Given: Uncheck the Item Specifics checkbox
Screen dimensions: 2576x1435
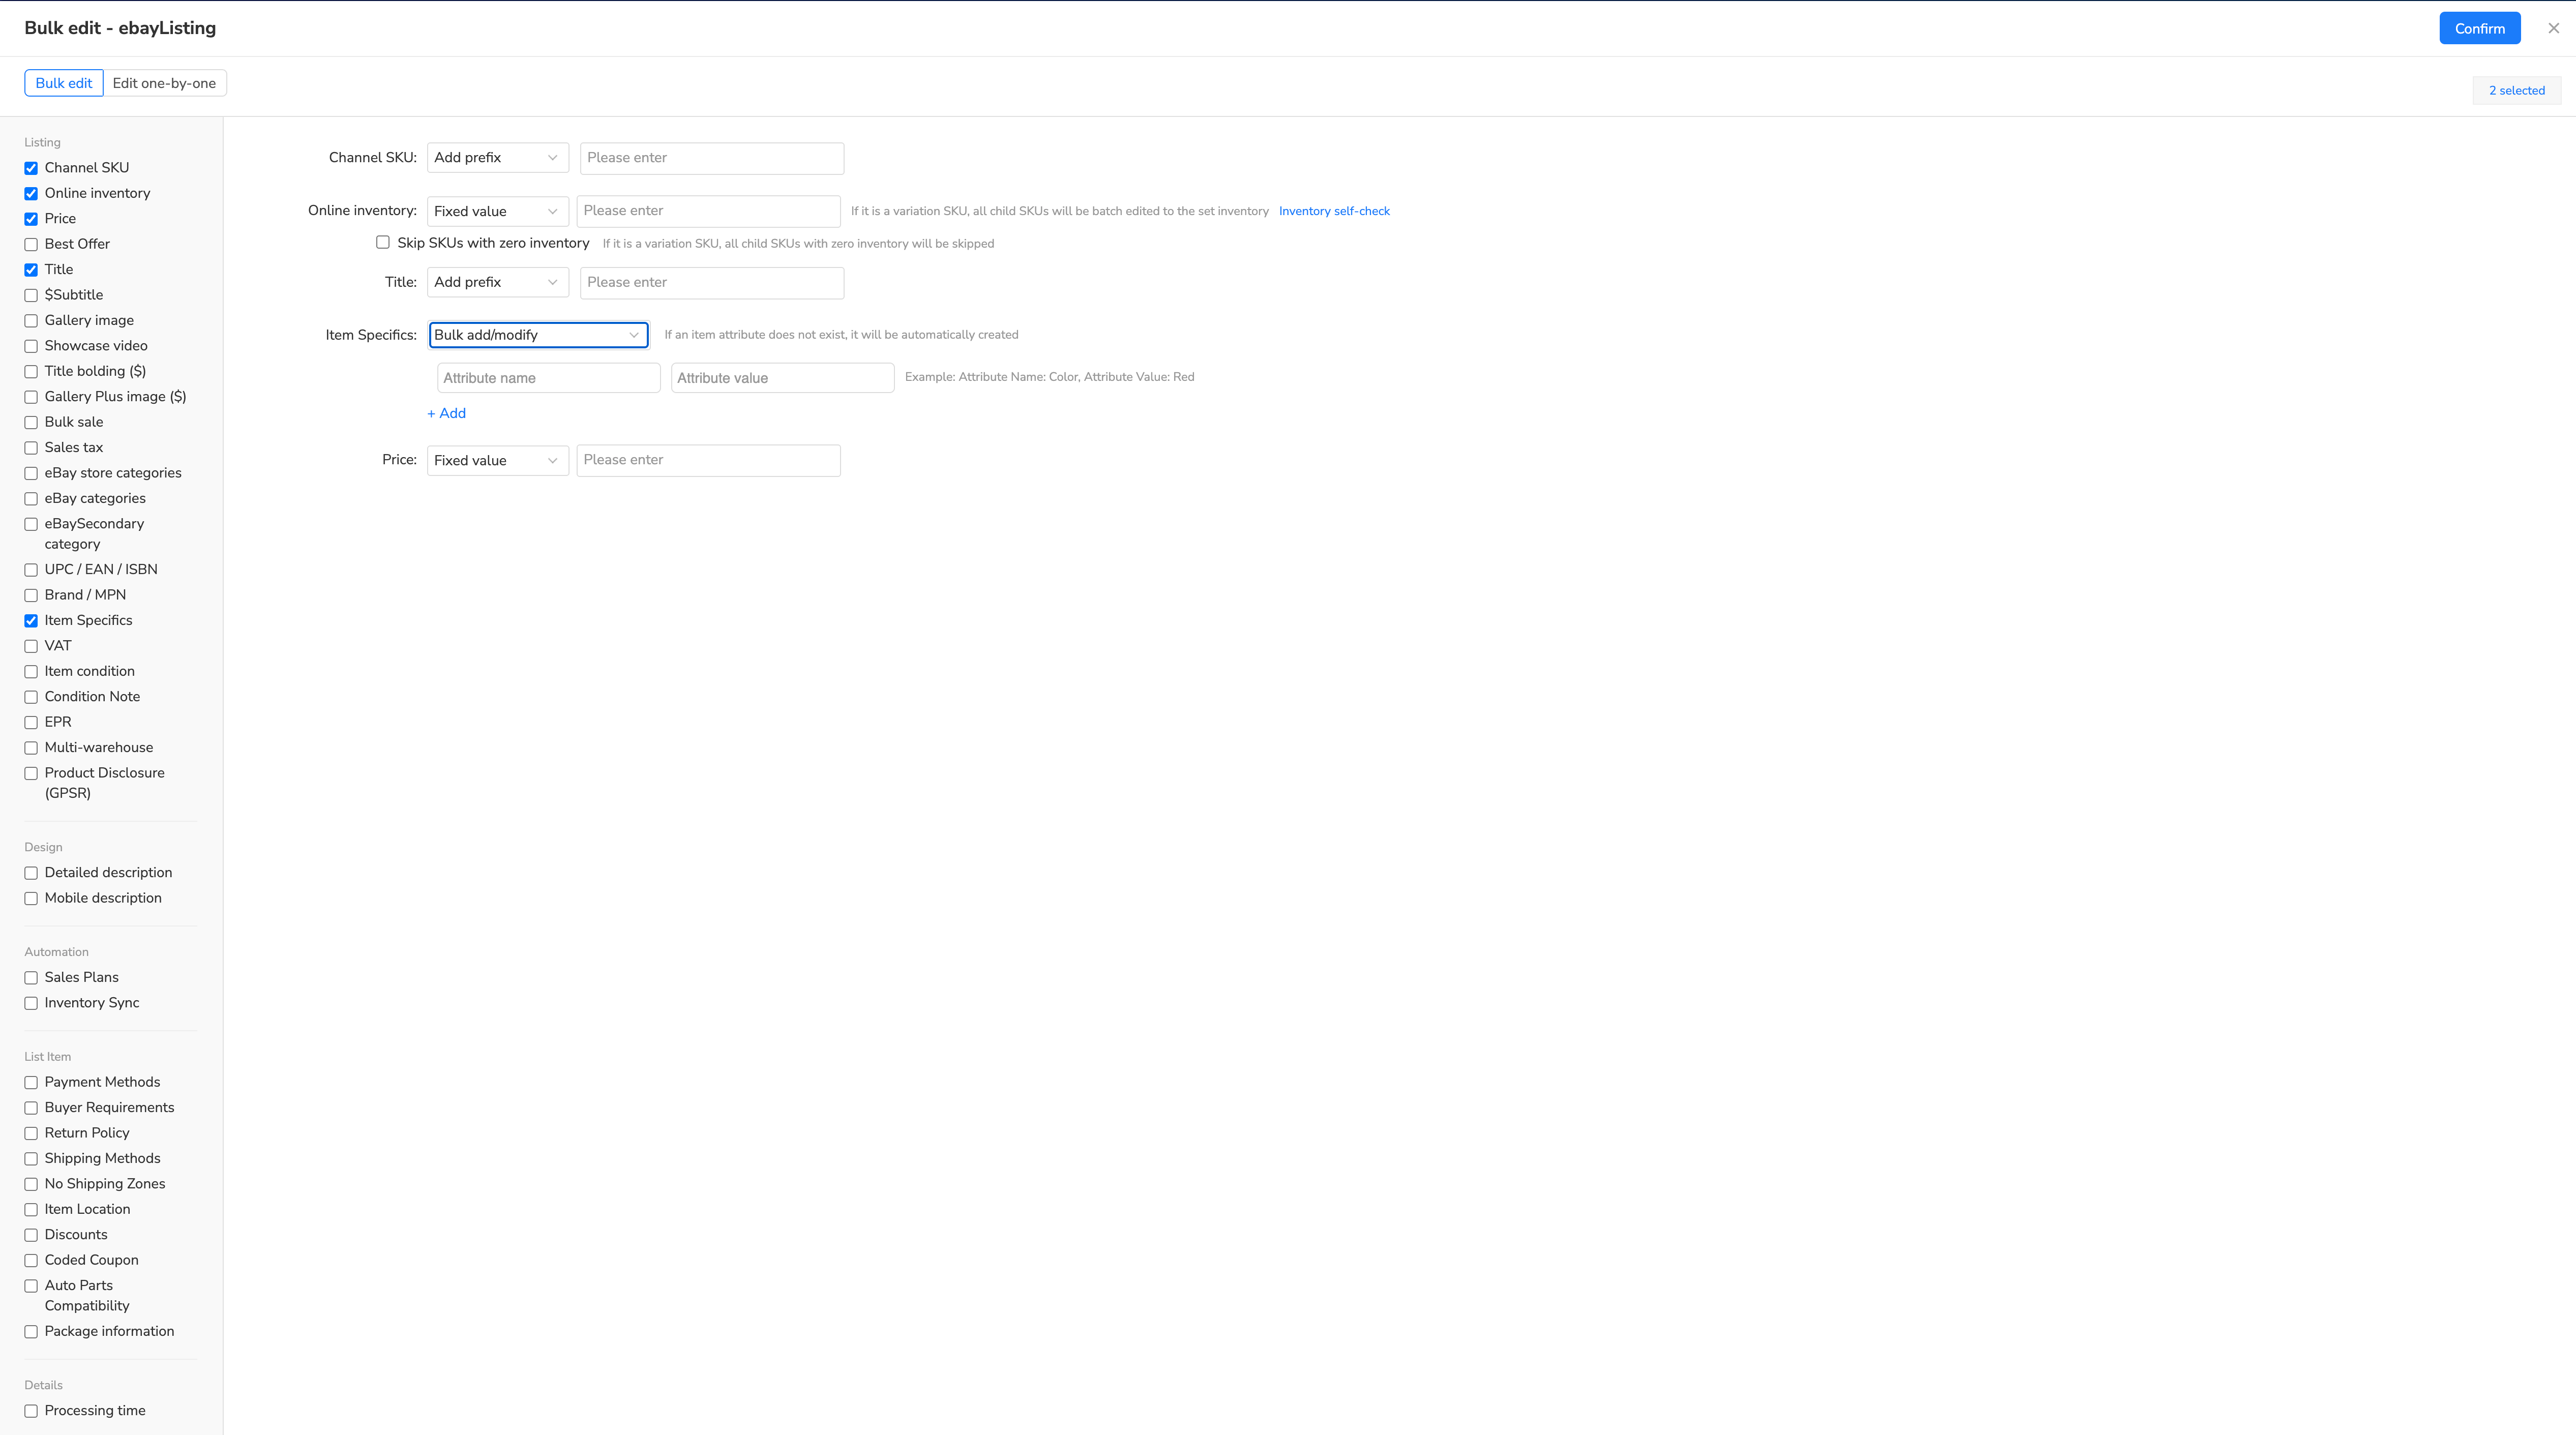Looking at the screenshot, I should tap(31, 620).
